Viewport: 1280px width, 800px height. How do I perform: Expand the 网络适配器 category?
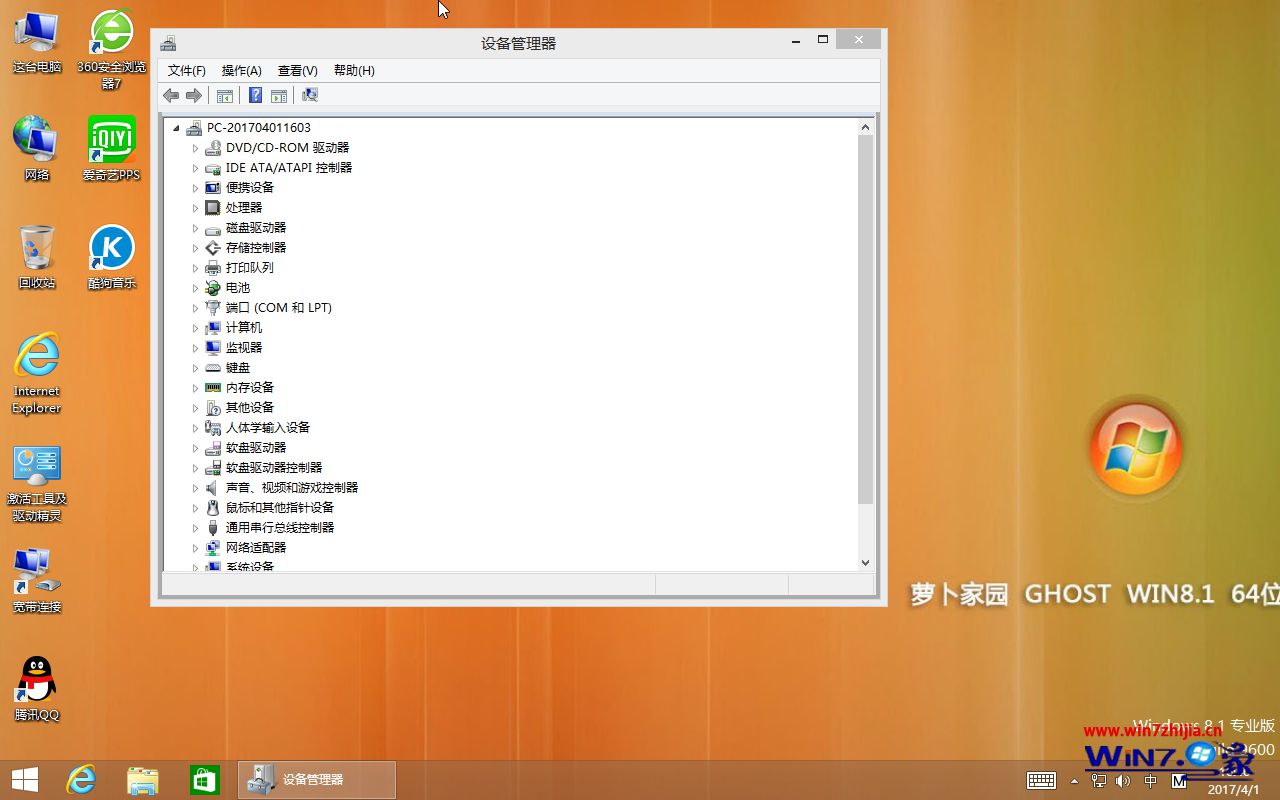pos(196,547)
